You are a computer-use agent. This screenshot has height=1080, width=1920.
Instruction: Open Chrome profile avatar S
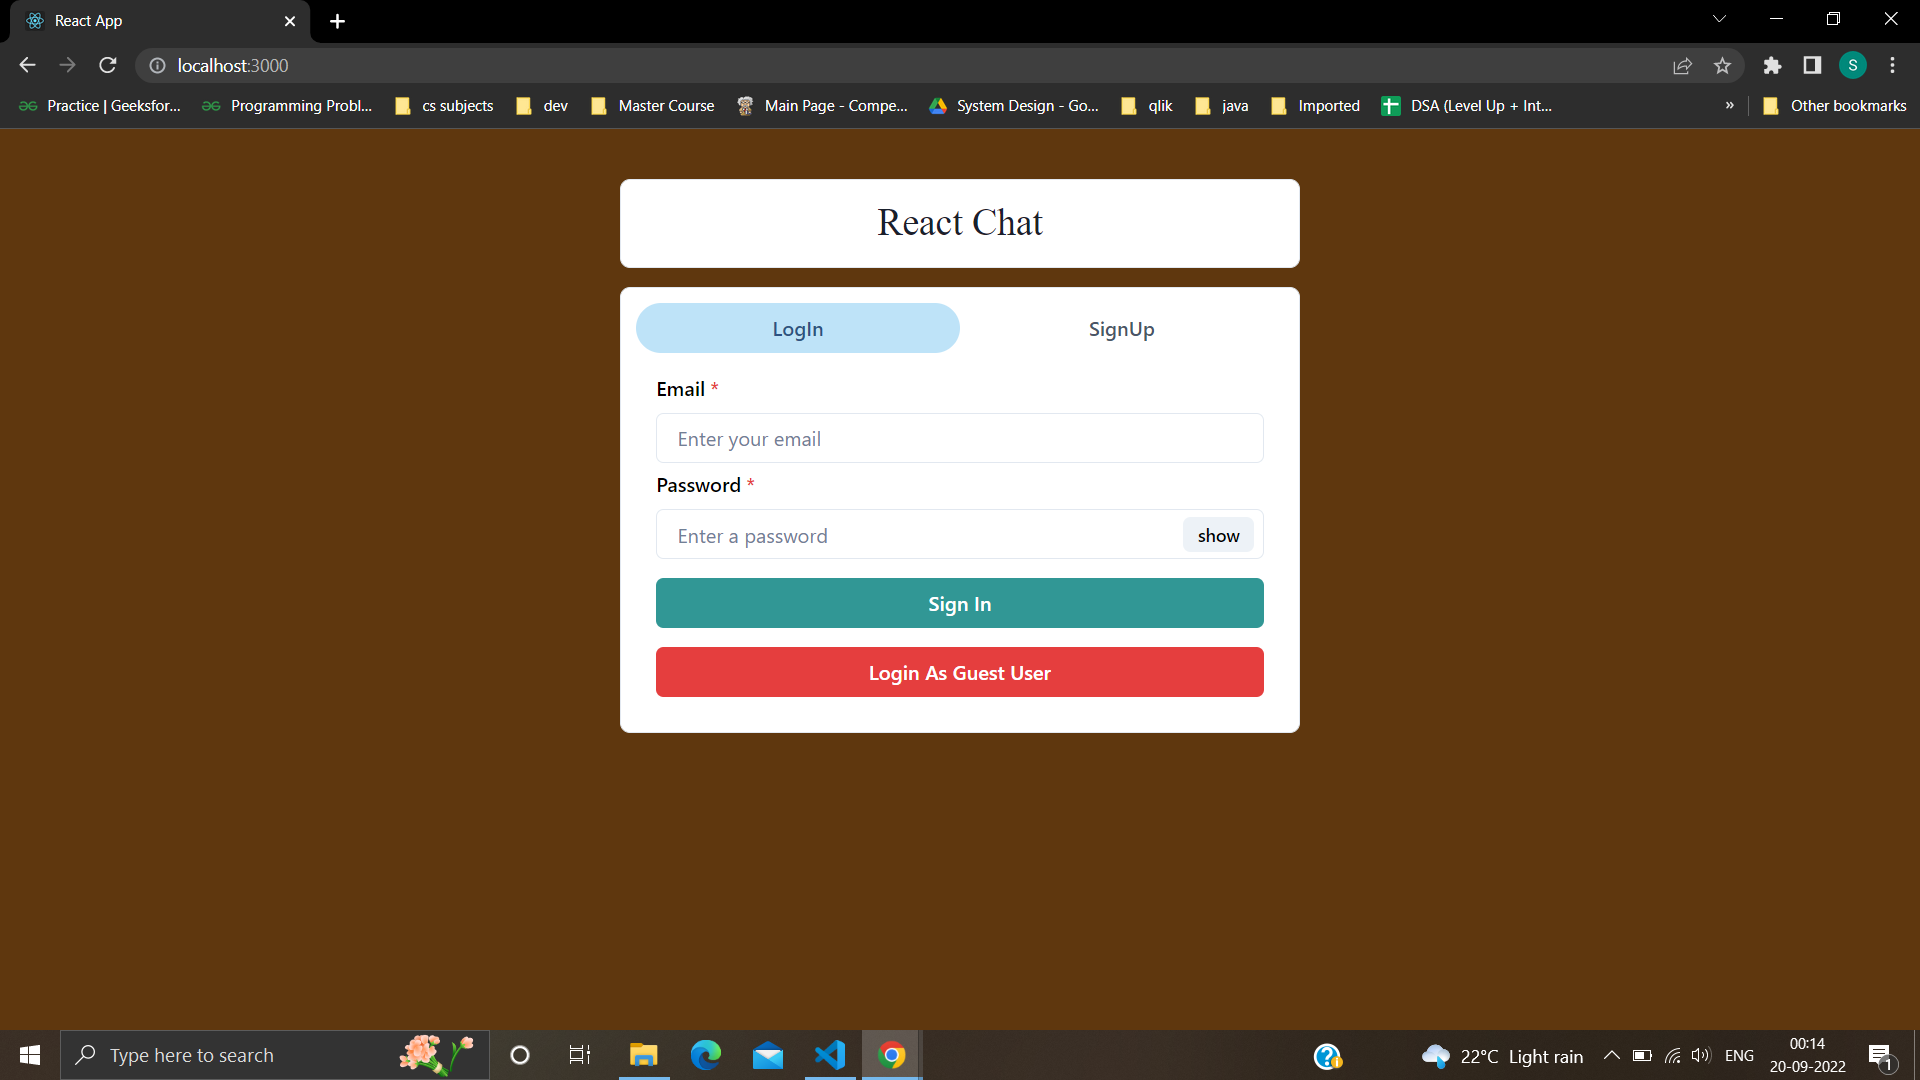(1852, 65)
